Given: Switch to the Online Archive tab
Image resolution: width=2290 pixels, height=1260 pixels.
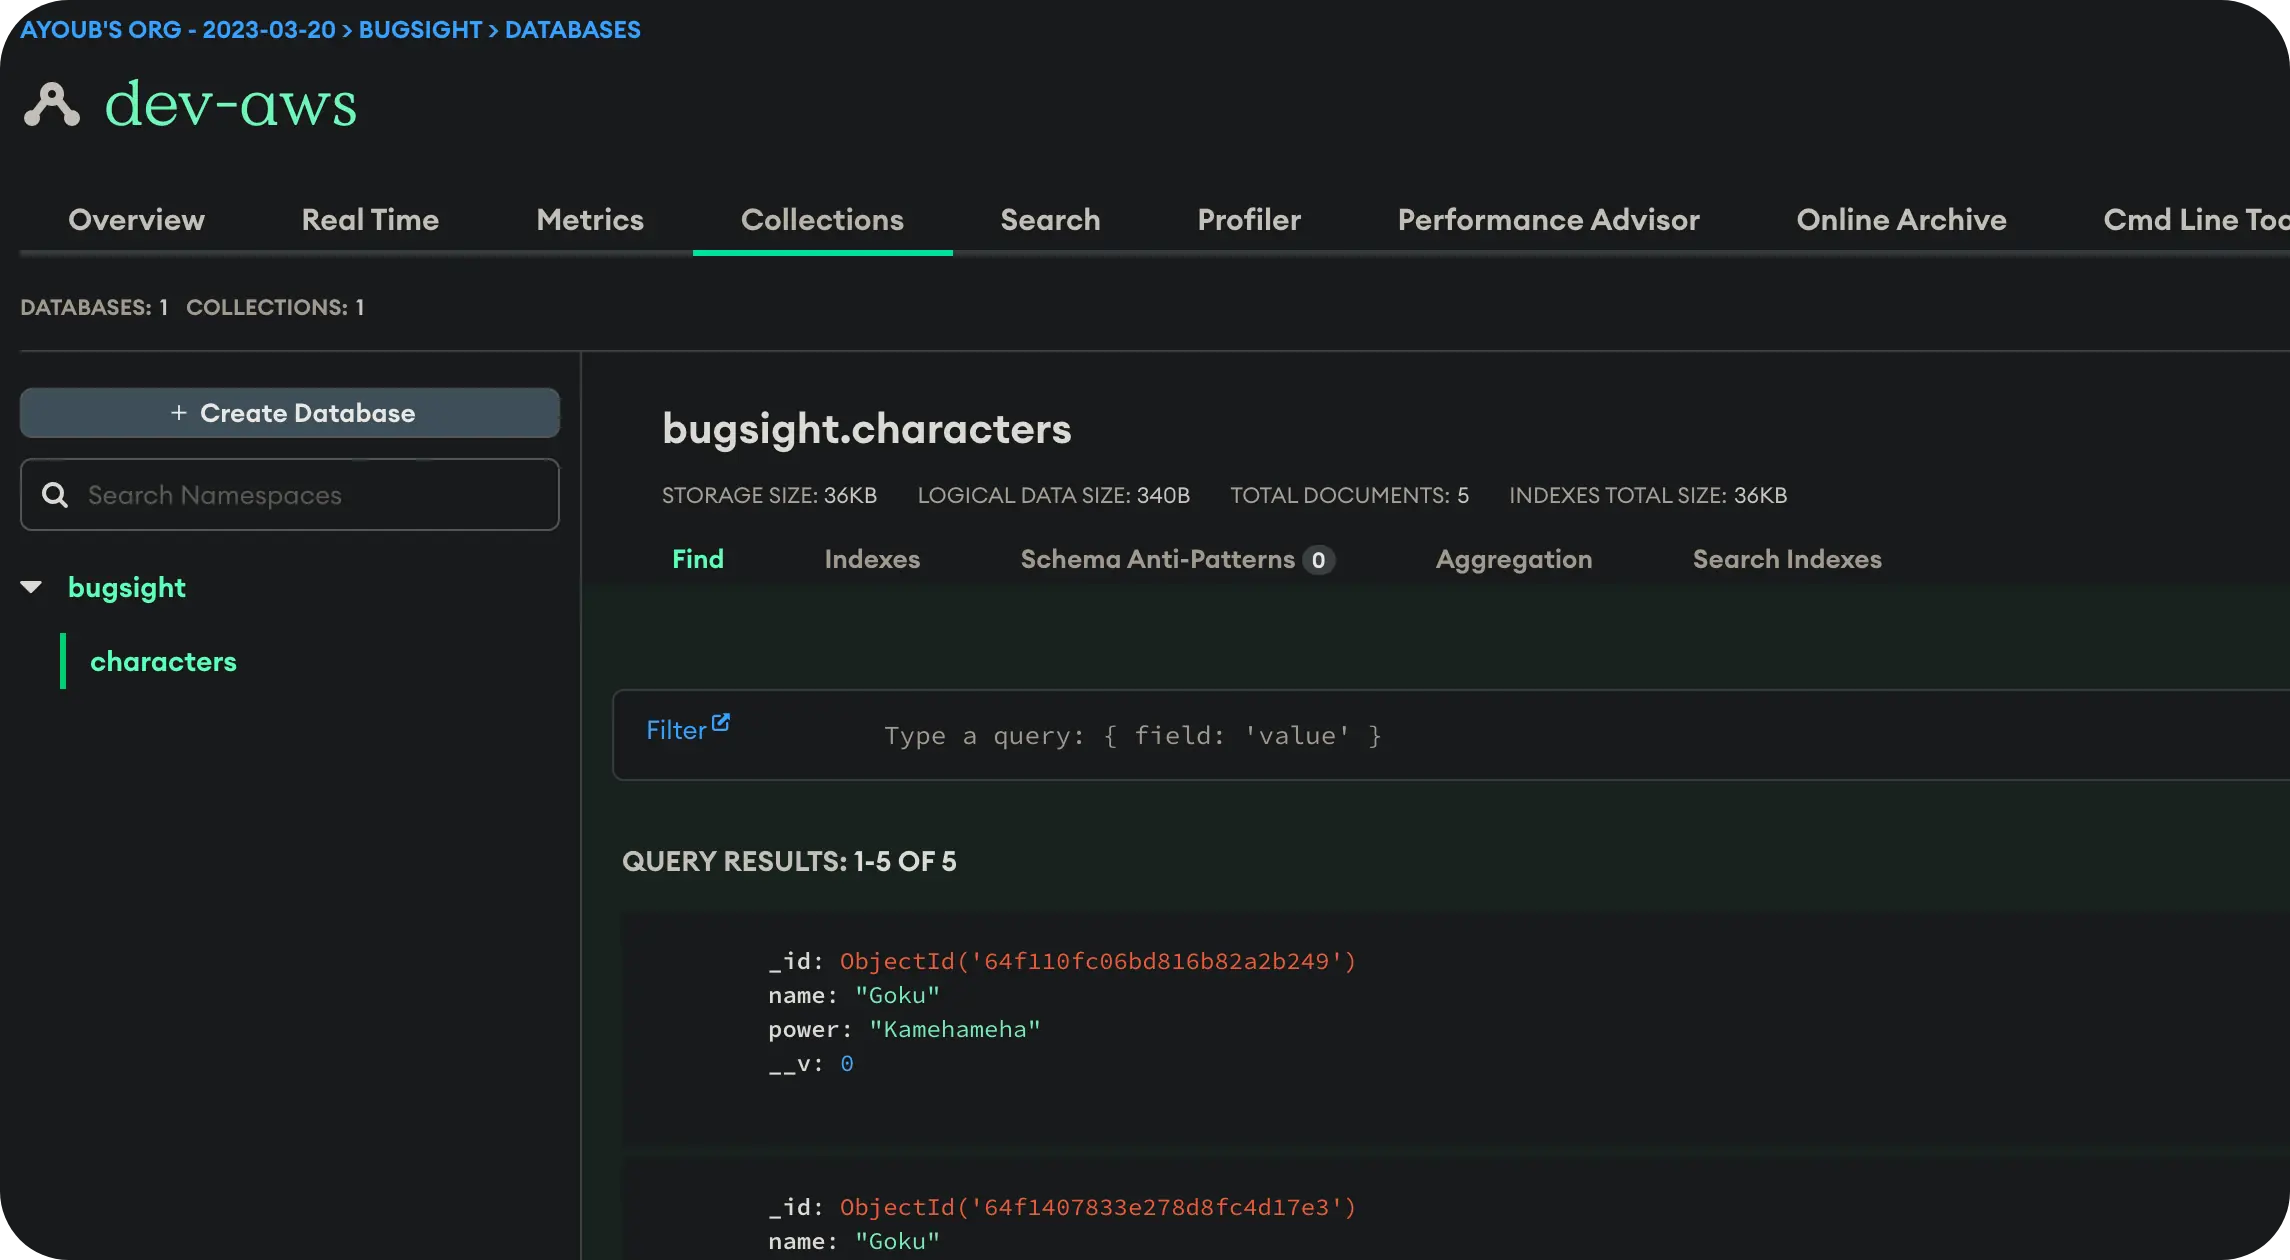Looking at the screenshot, I should coord(1901,220).
